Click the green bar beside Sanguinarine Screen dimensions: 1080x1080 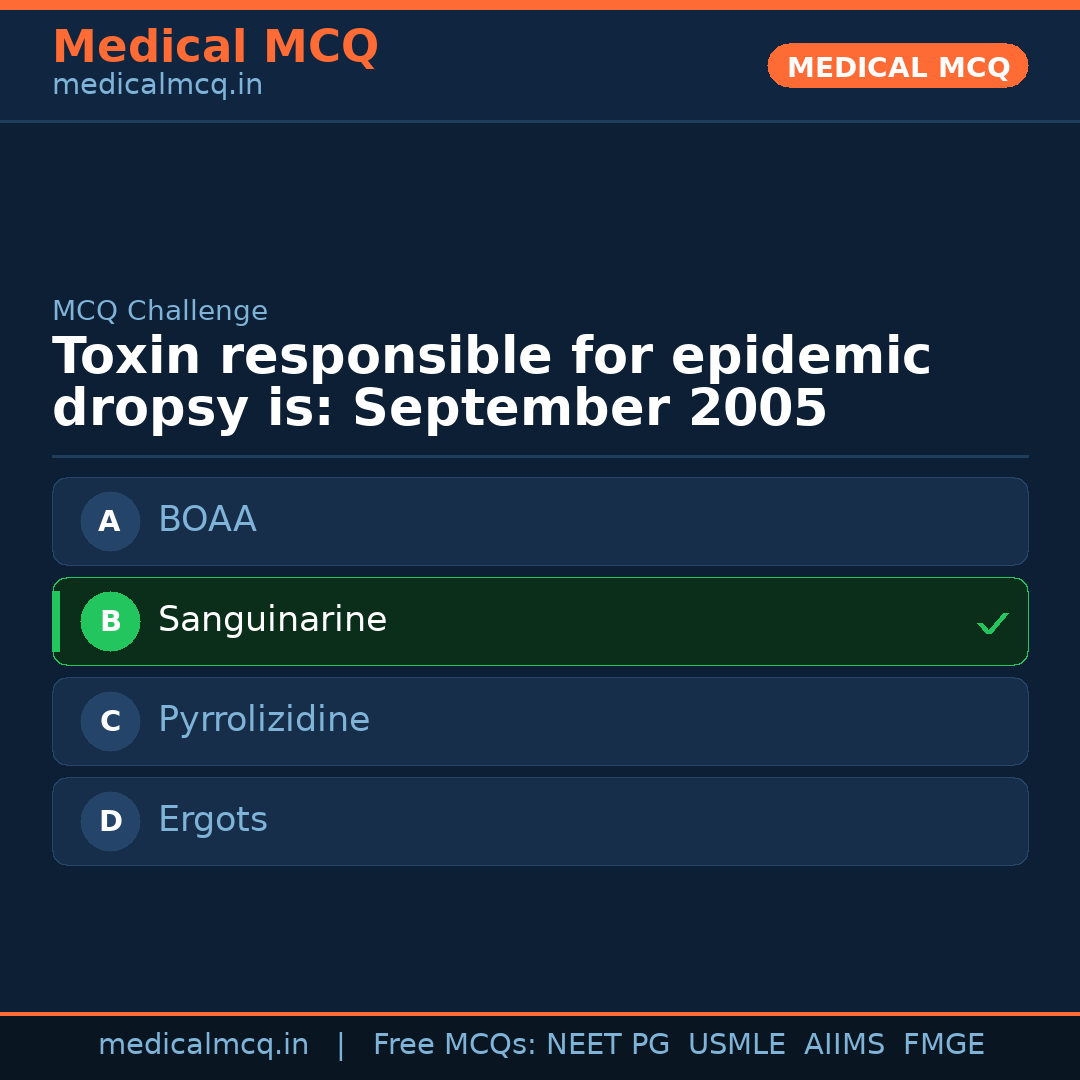(x=56, y=621)
